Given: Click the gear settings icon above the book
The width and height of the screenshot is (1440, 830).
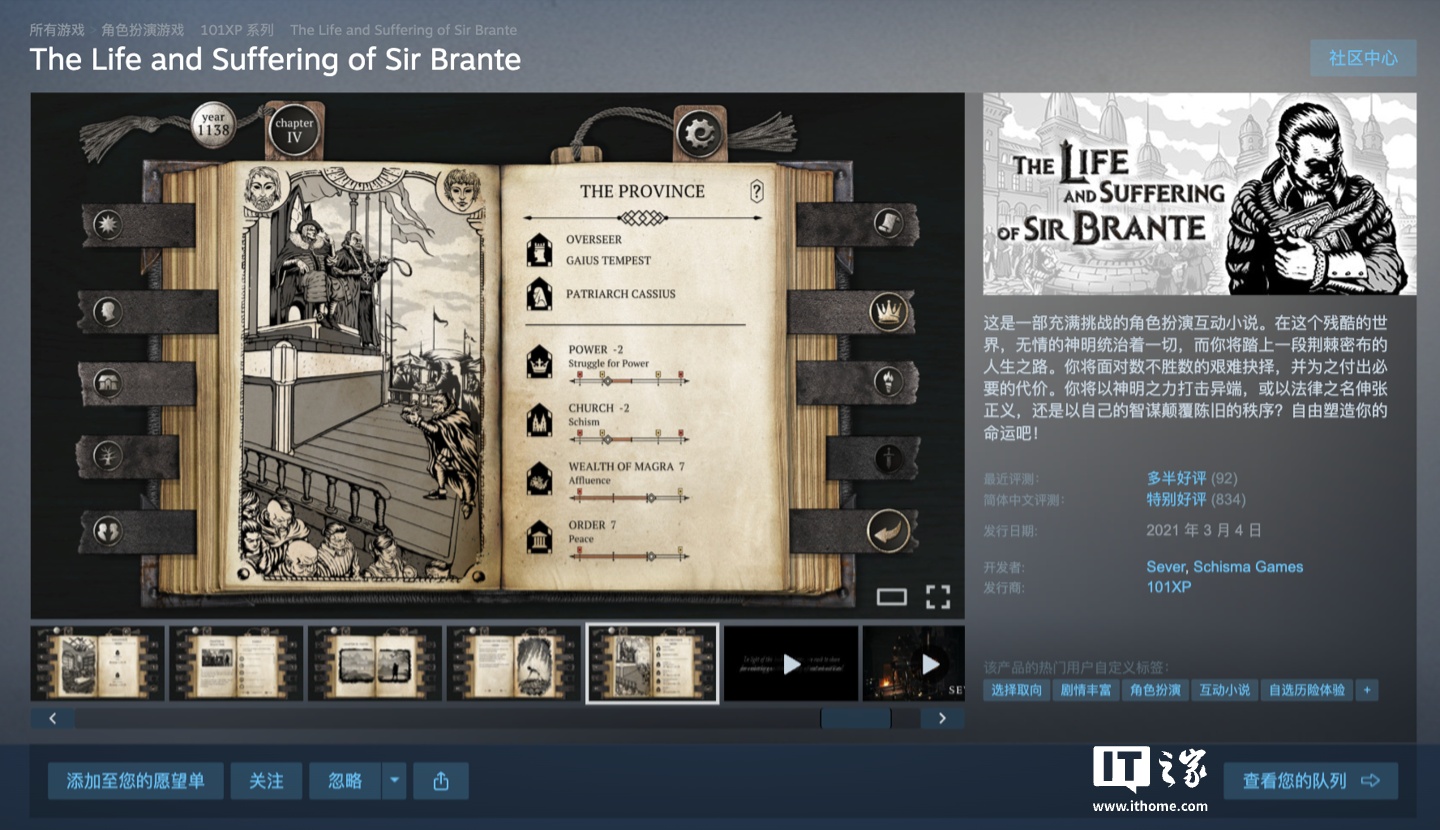Looking at the screenshot, I should [700, 133].
